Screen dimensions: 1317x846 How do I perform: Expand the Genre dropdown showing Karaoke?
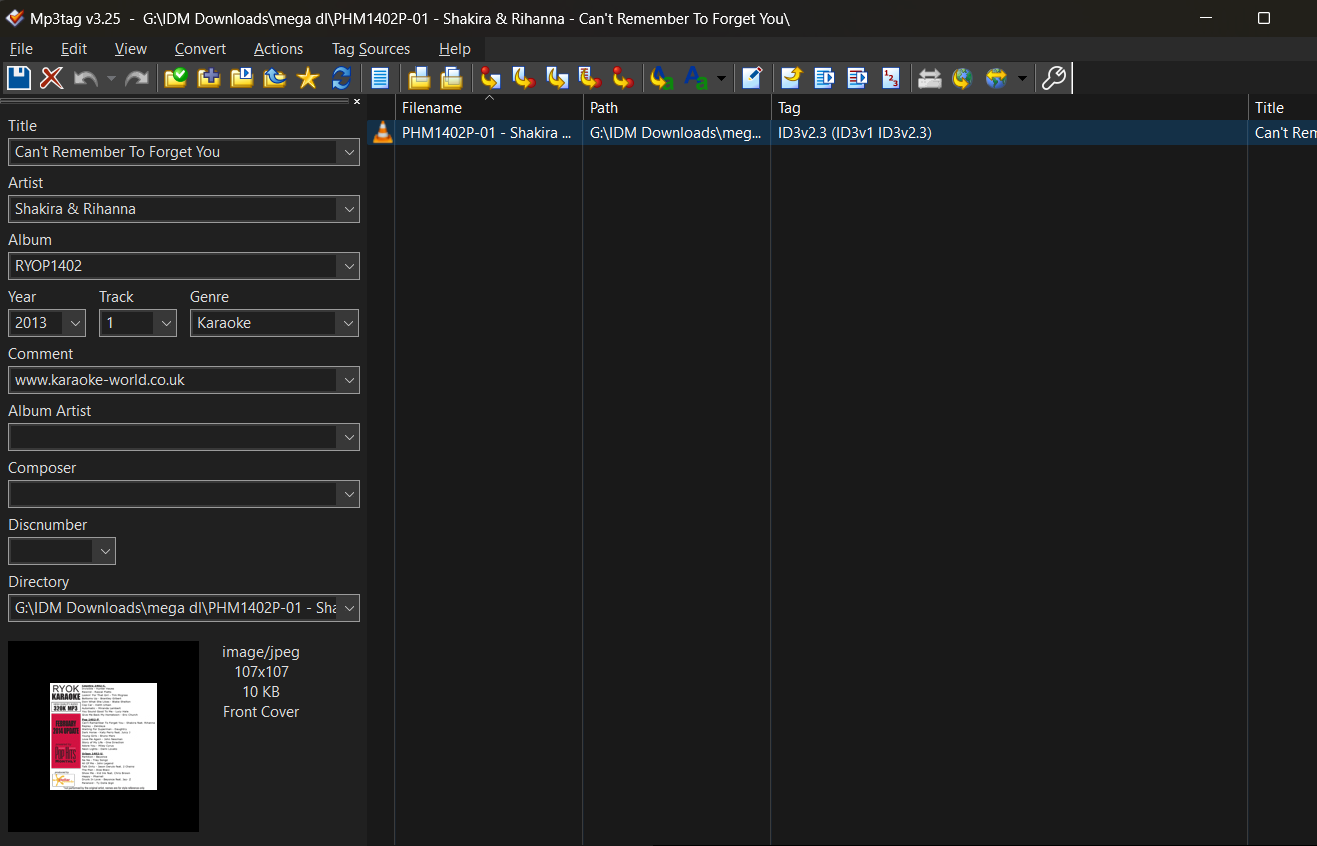(348, 323)
